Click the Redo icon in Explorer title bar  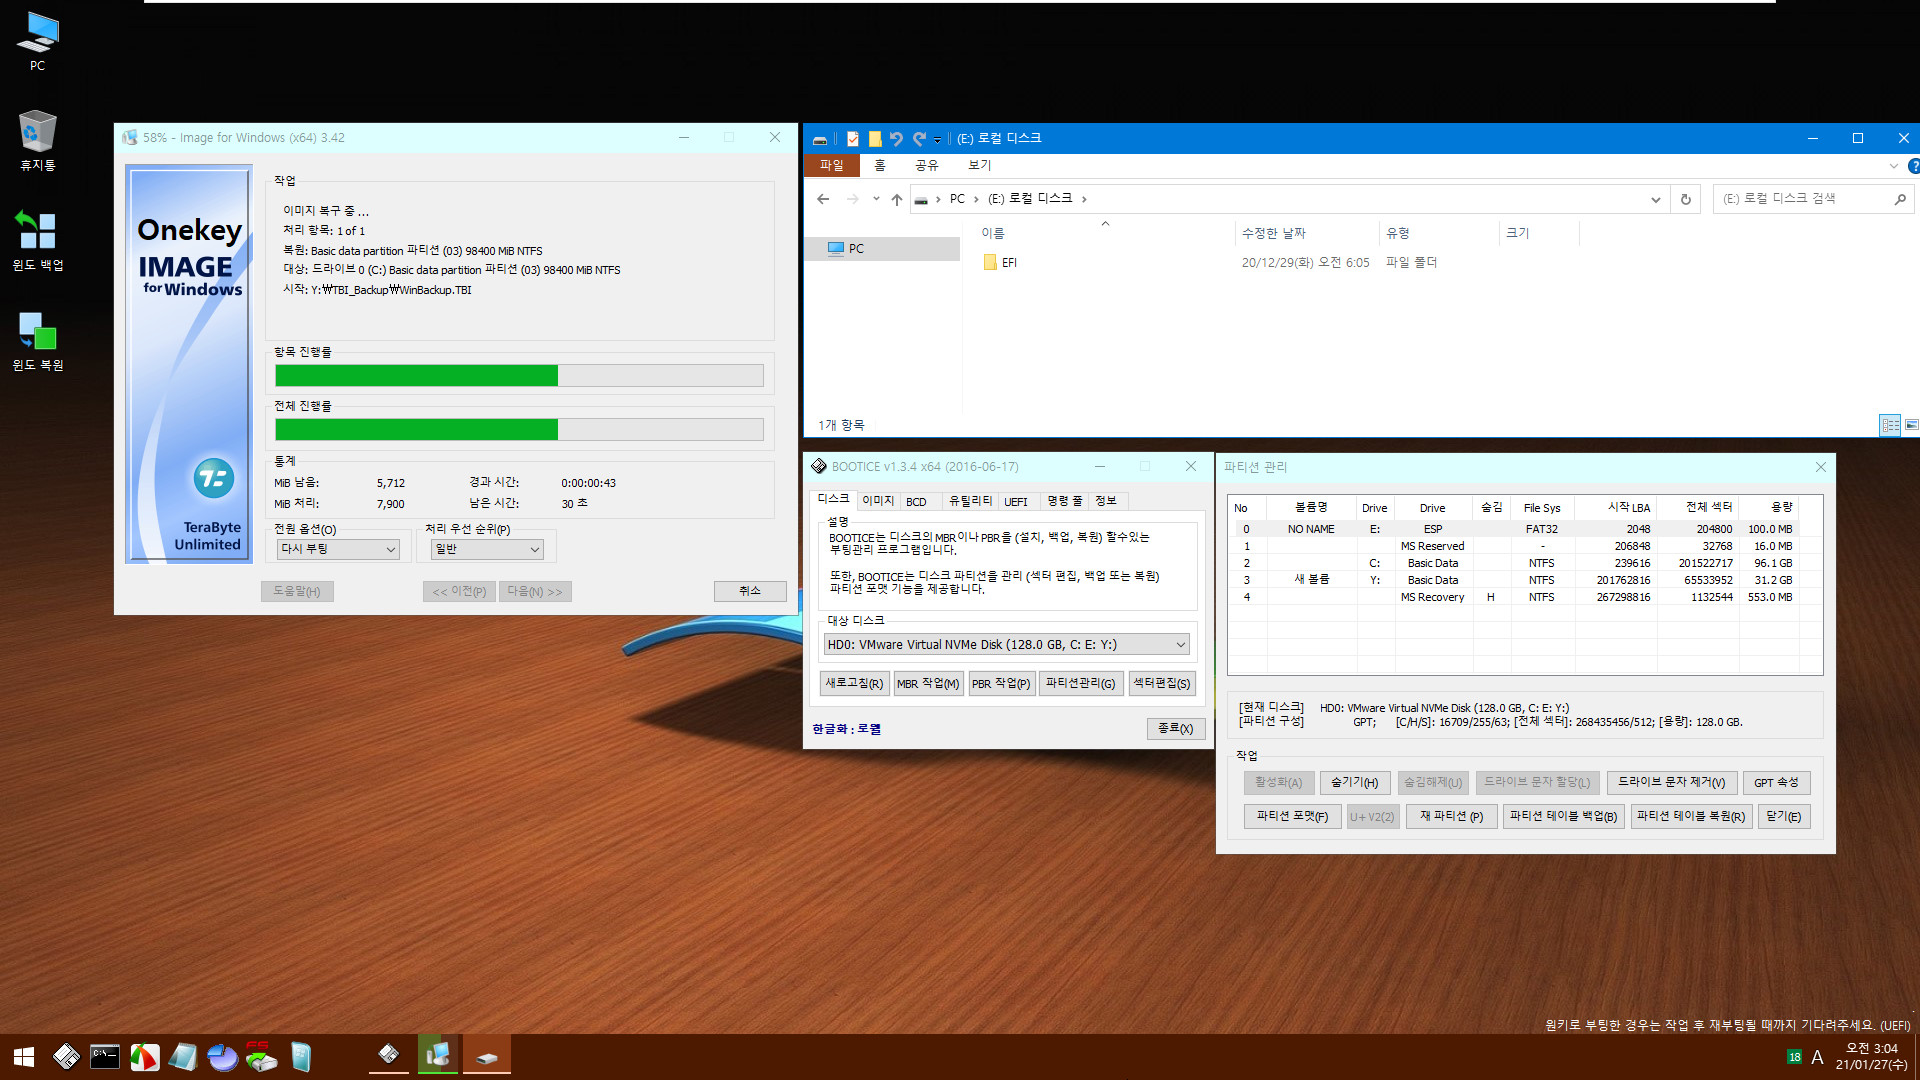tap(919, 139)
